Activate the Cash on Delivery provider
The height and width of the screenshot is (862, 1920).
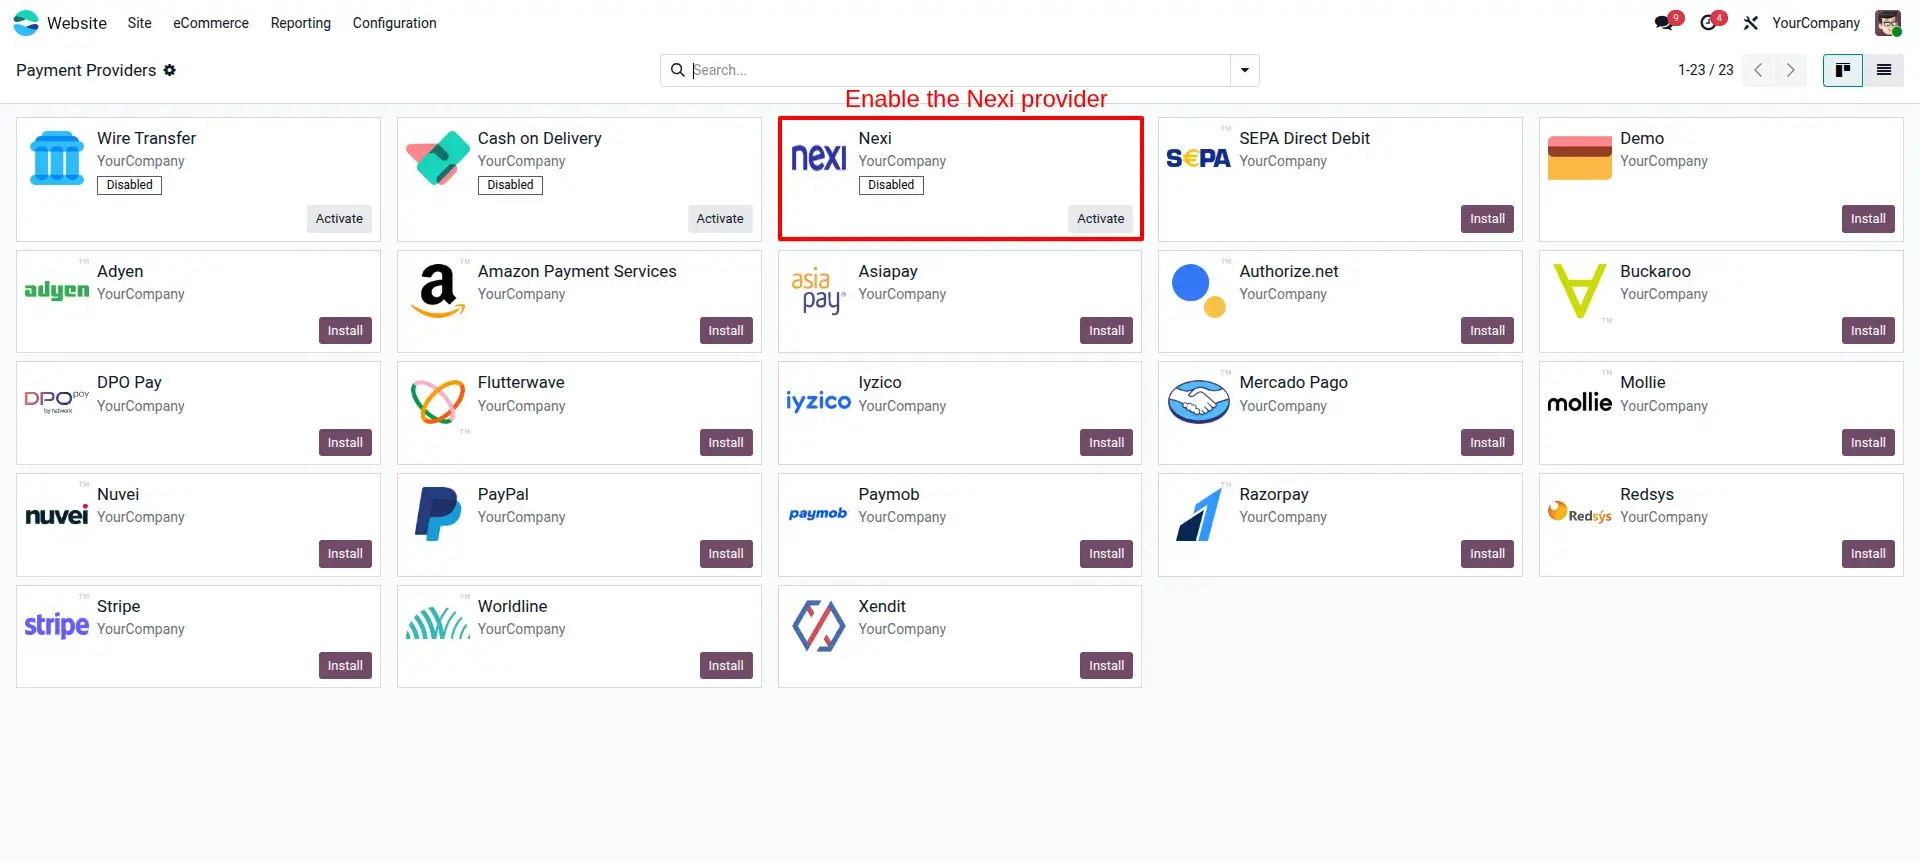coord(720,219)
